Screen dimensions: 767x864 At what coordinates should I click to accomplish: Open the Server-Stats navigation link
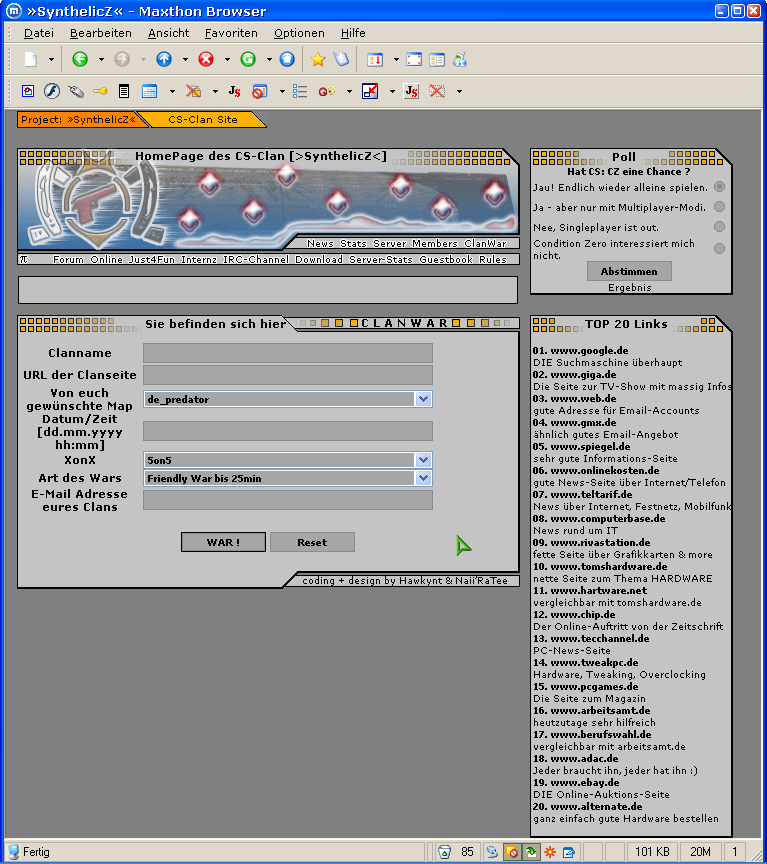click(x=381, y=260)
